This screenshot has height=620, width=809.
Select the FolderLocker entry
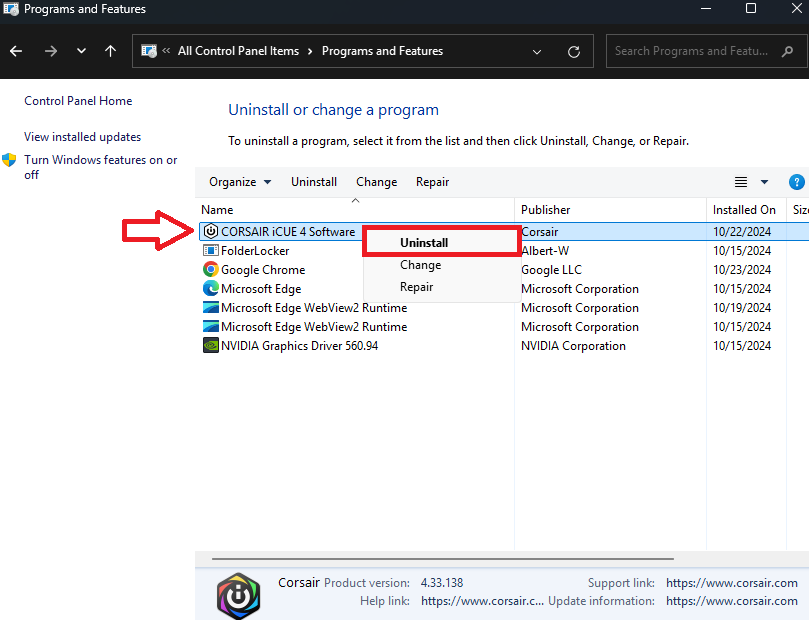pos(255,251)
